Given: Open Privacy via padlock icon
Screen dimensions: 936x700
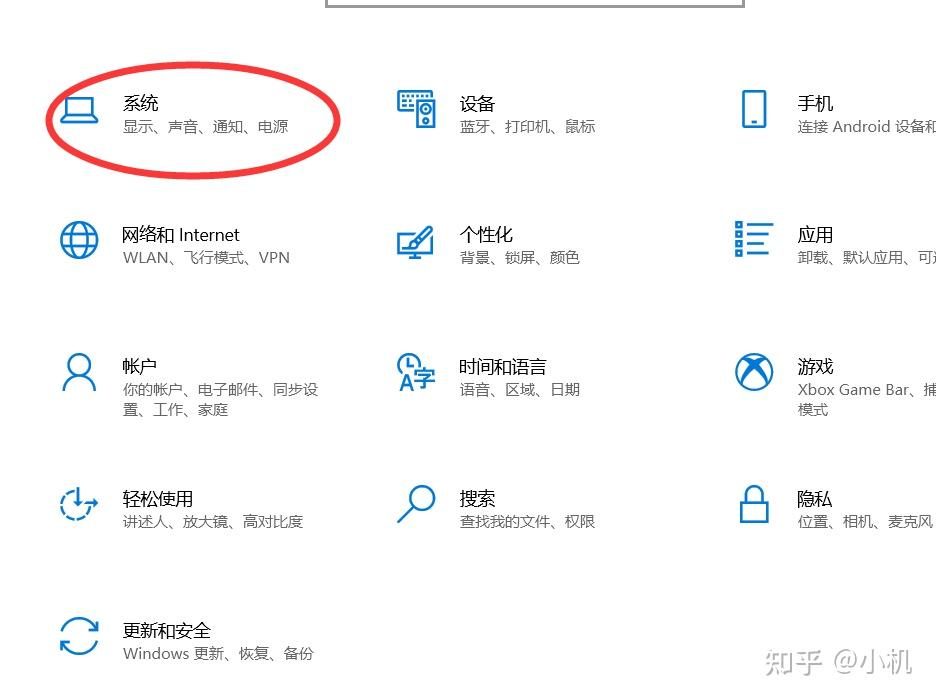Looking at the screenshot, I should (753, 504).
